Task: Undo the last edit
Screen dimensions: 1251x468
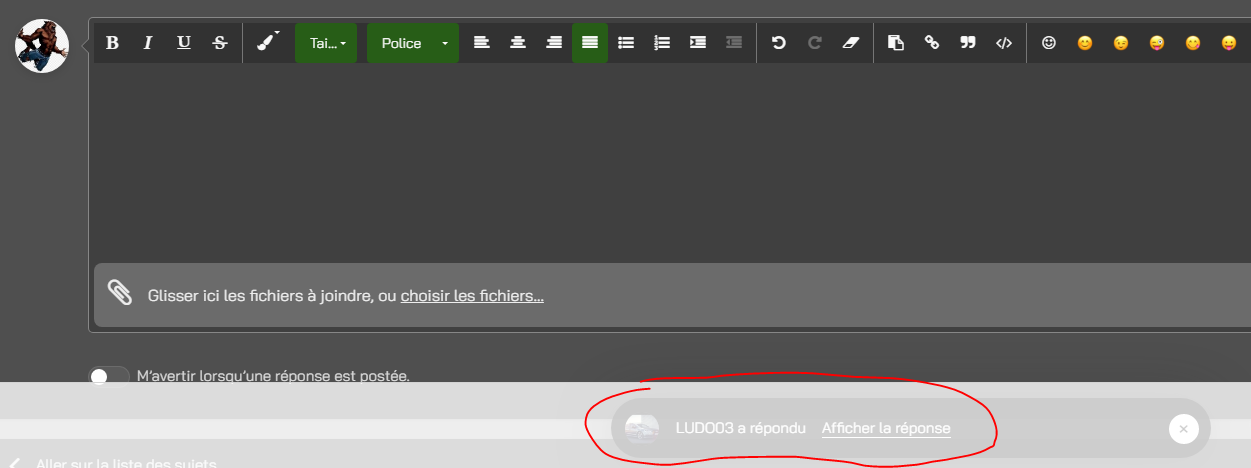Action: [778, 43]
